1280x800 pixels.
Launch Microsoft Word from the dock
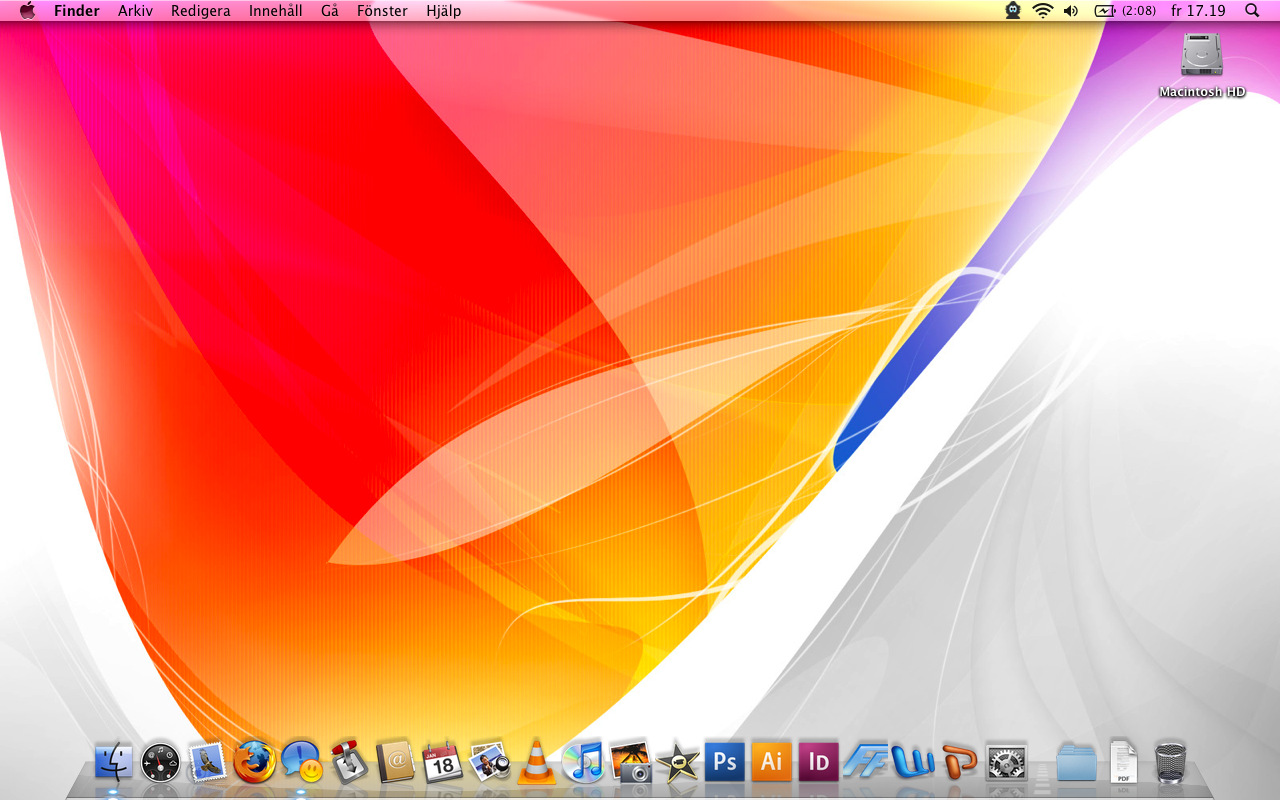pos(912,762)
